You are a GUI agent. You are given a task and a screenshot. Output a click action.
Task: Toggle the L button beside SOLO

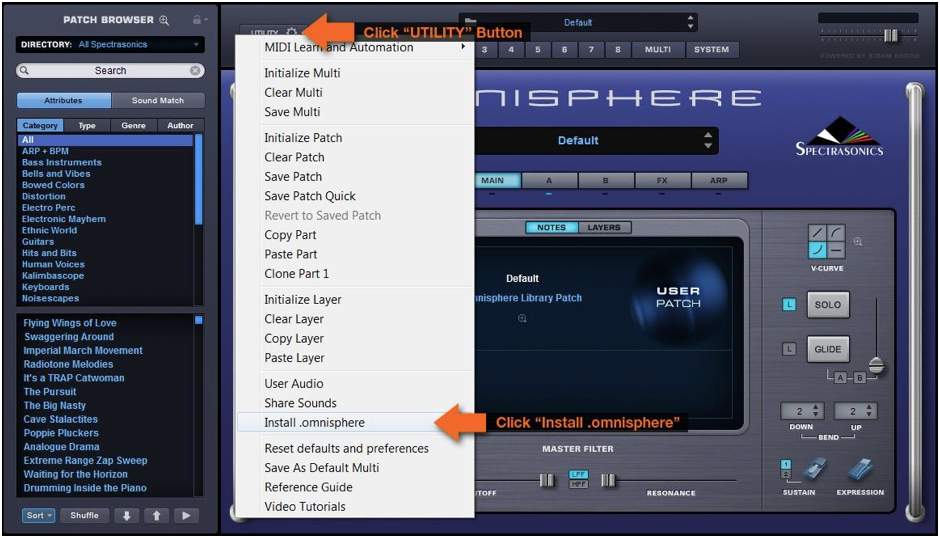(789, 305)
